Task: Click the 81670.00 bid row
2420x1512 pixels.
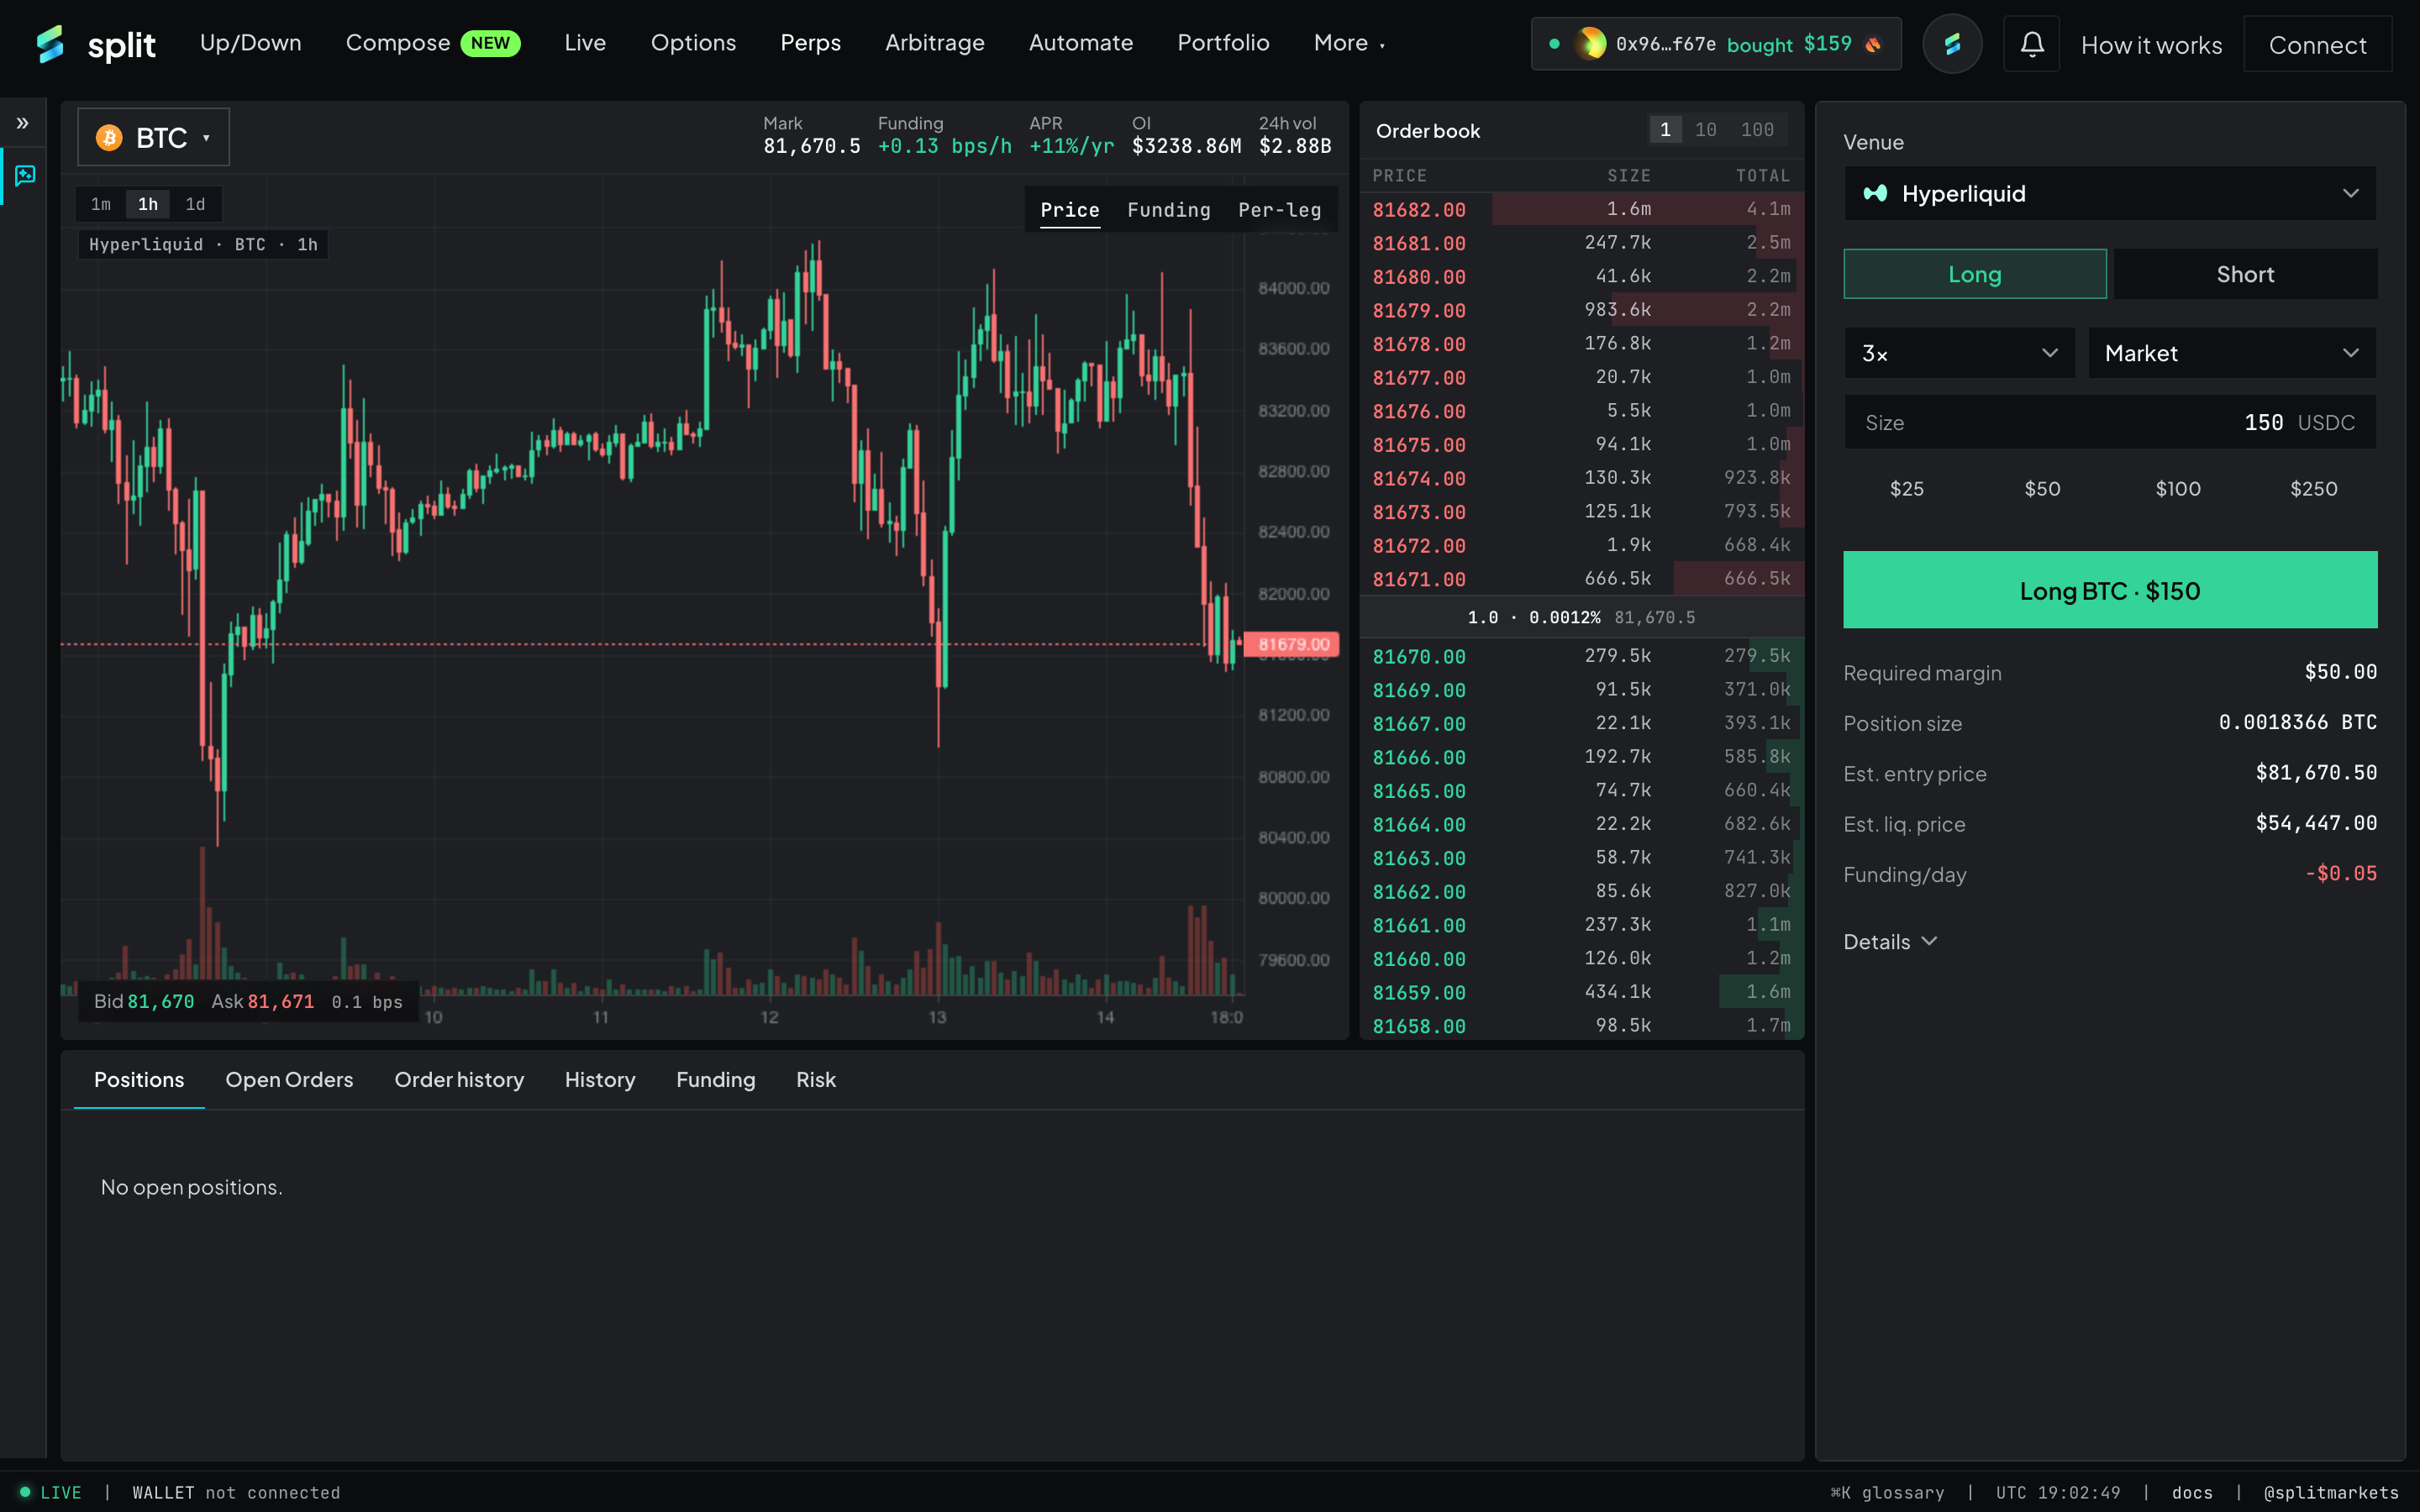Action: tap(1581, 656)
